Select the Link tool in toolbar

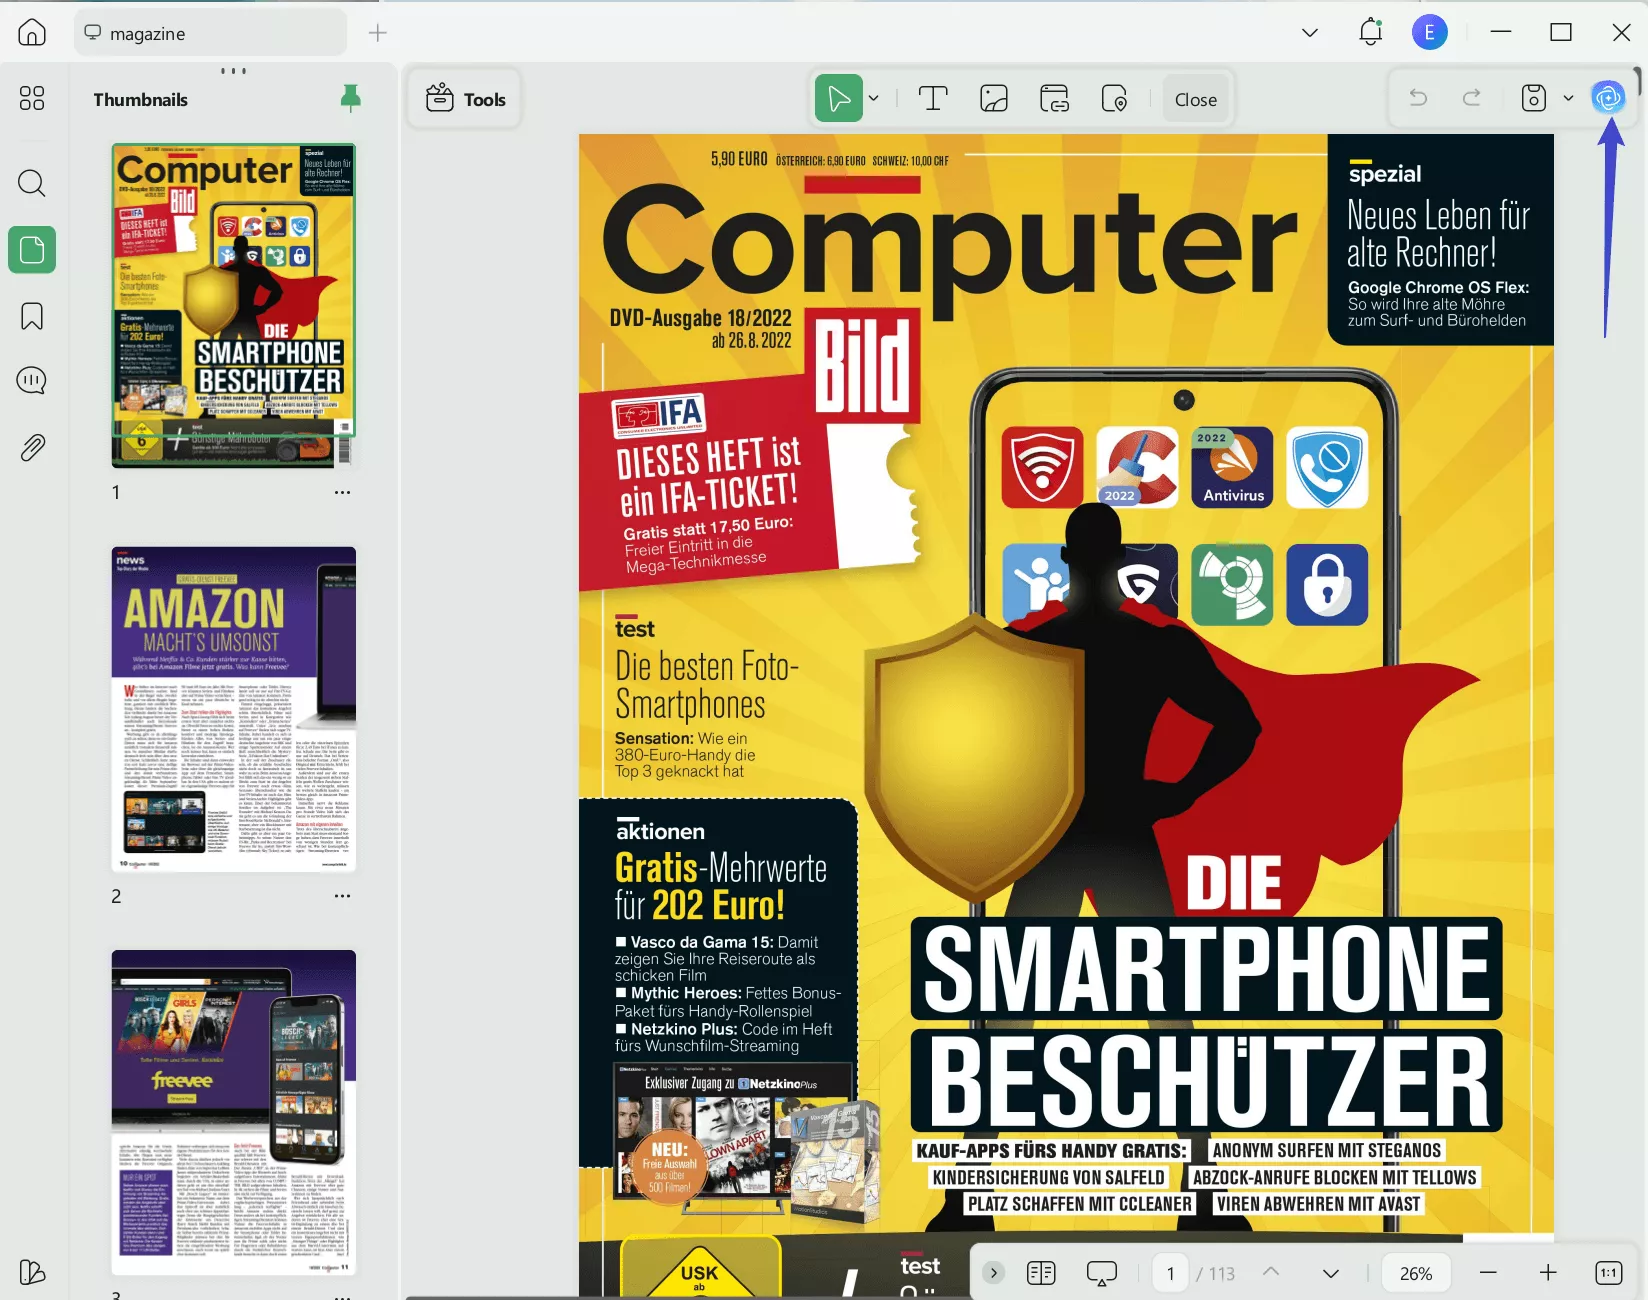coord(1054,99)
